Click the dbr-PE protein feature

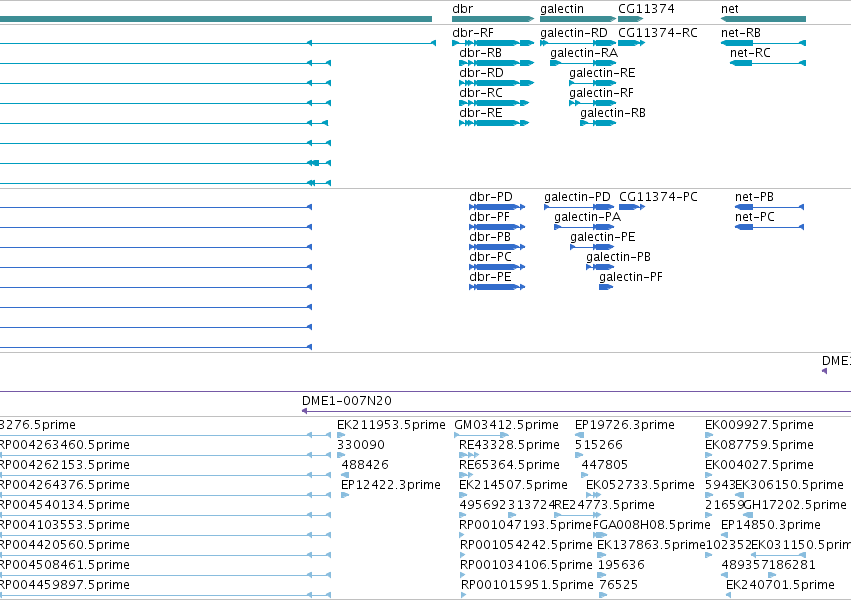click(497, 287)
